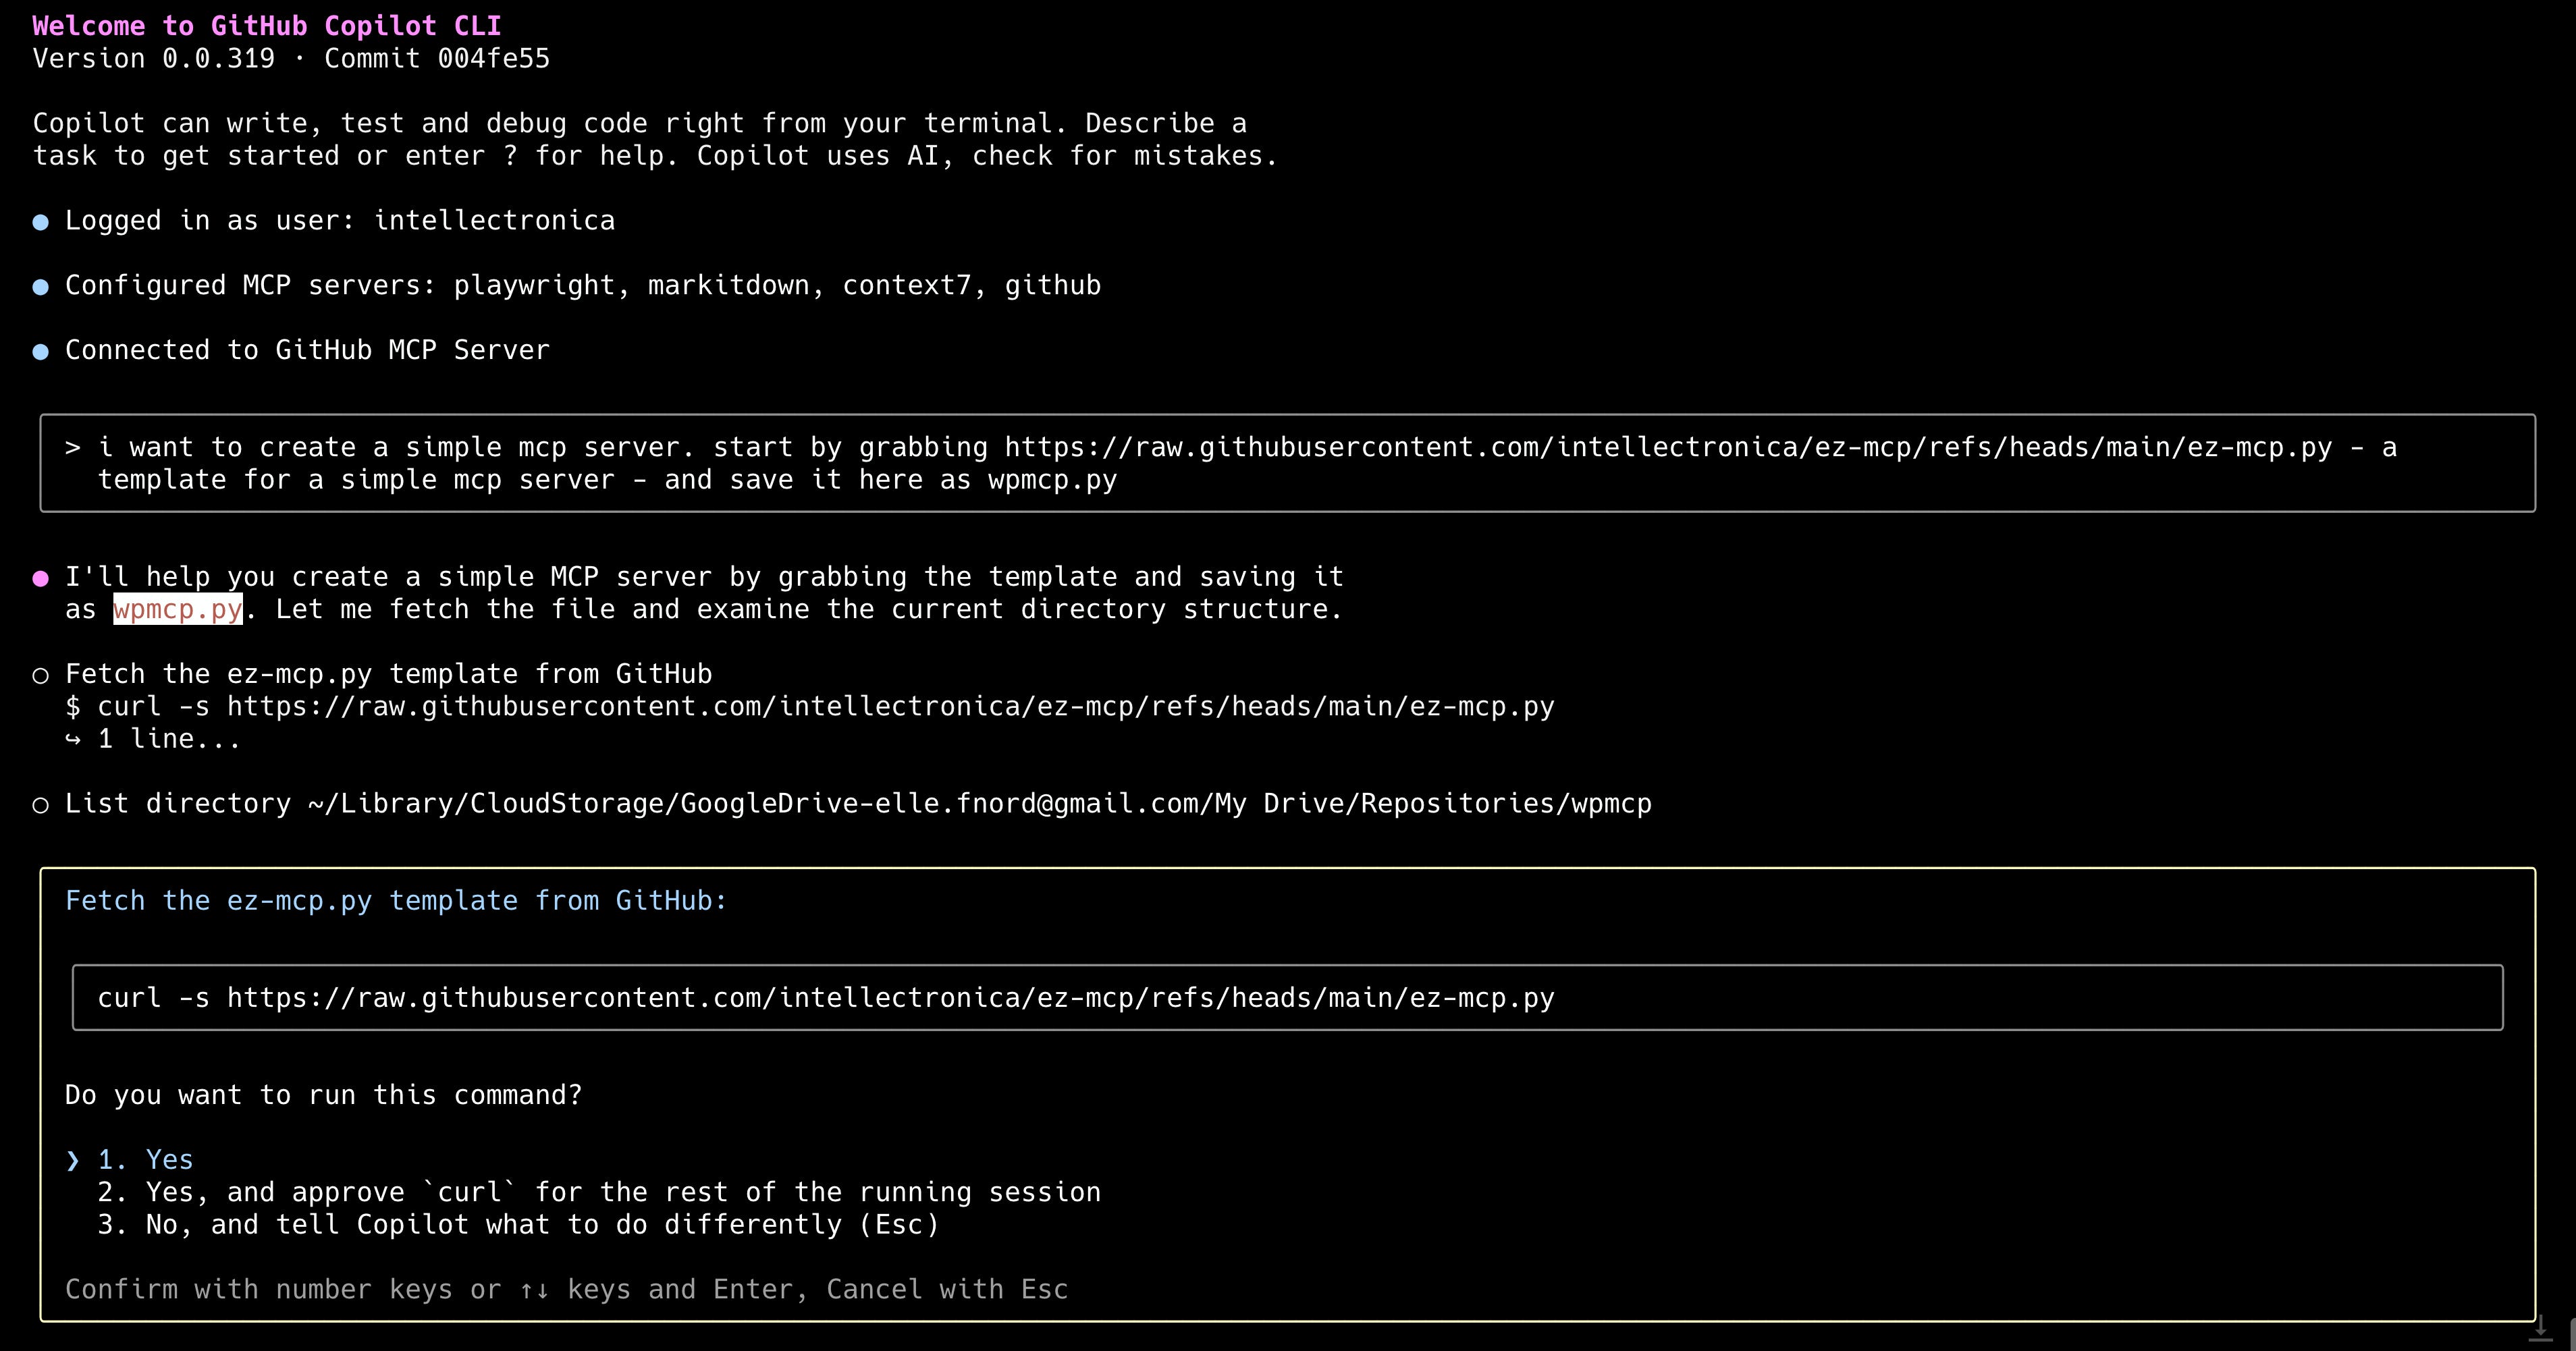This screenshot has width=2576, height=1351.
Task: Click hollow circle beside Fetch ez-mcp.py step
Action: point(40,676)
